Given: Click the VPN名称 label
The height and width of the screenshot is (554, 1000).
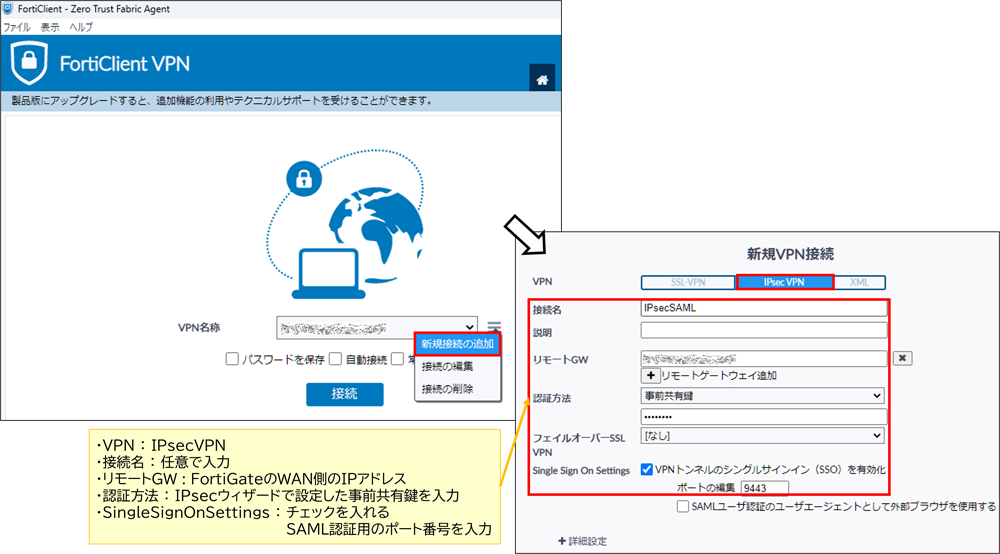Looking at the screenshot, I should 198,328.
